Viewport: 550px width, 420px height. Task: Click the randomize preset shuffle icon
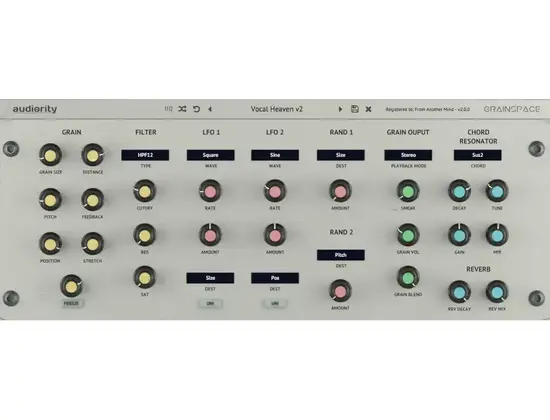[182, 109]
